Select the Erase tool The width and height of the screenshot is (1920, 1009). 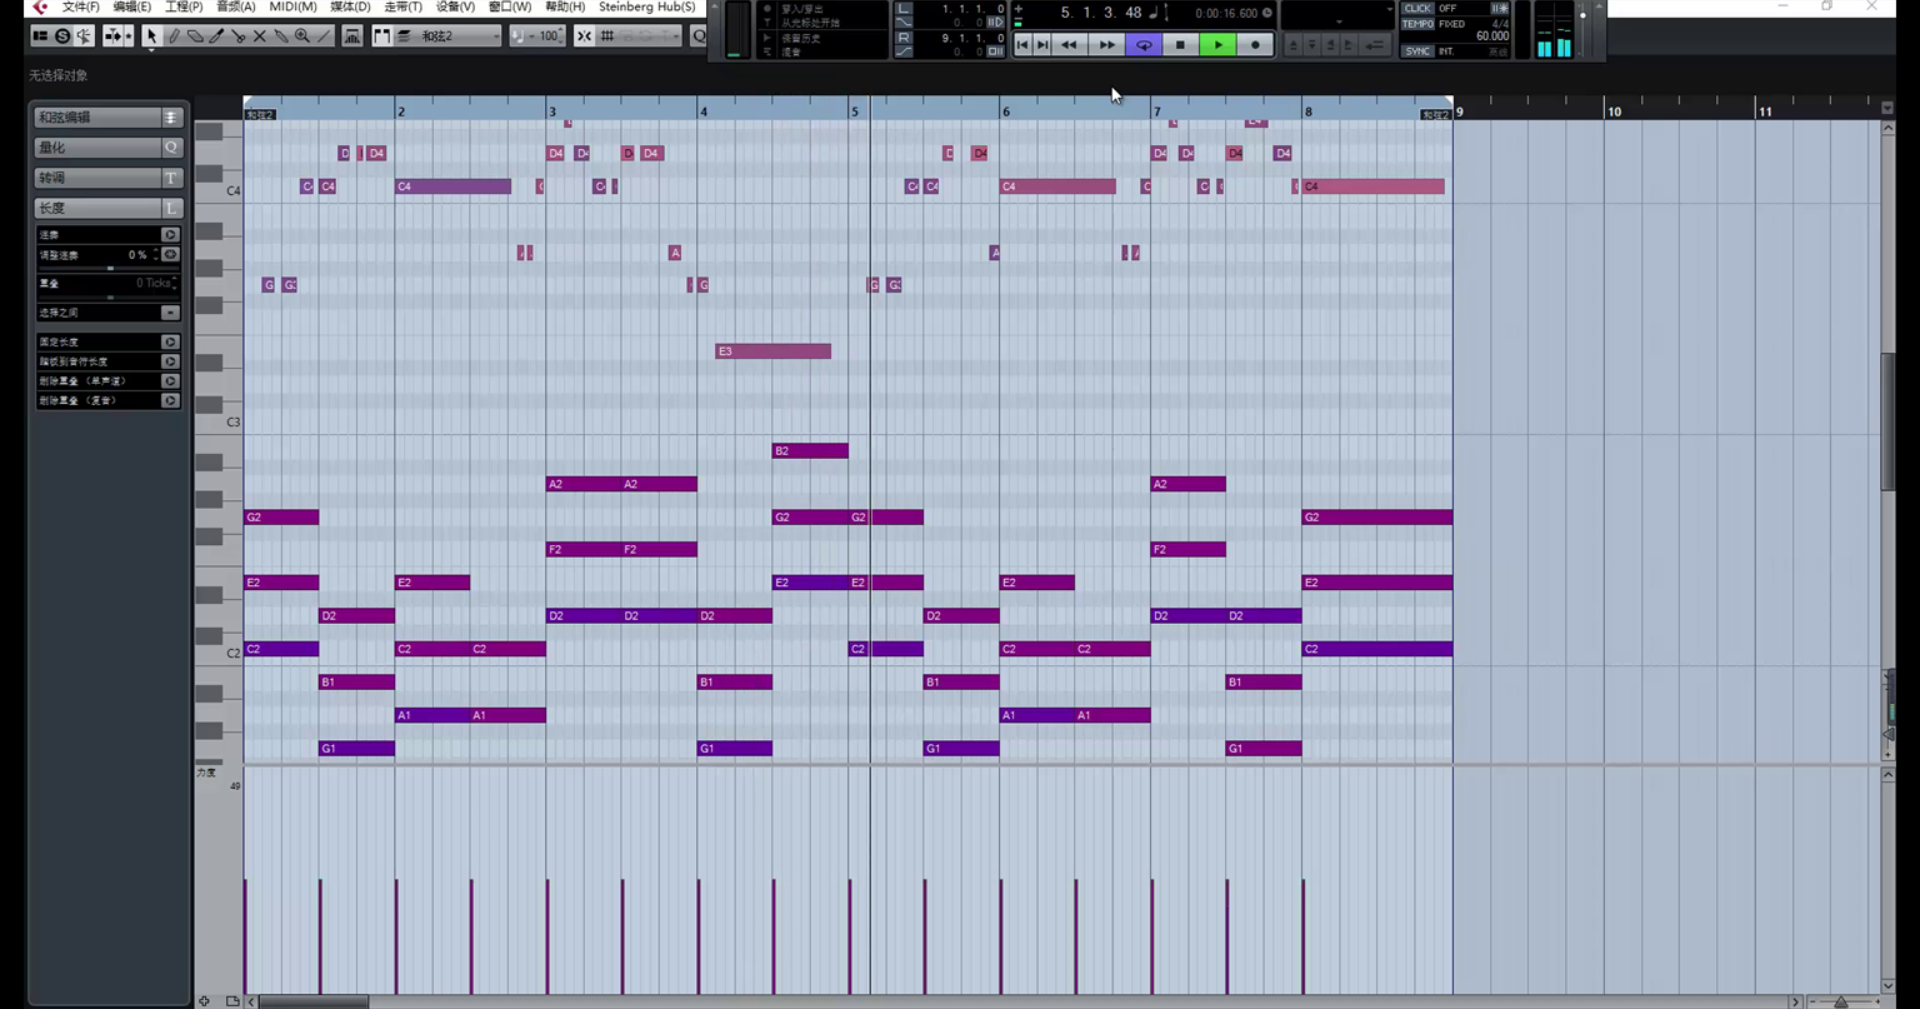coord(195,36)
